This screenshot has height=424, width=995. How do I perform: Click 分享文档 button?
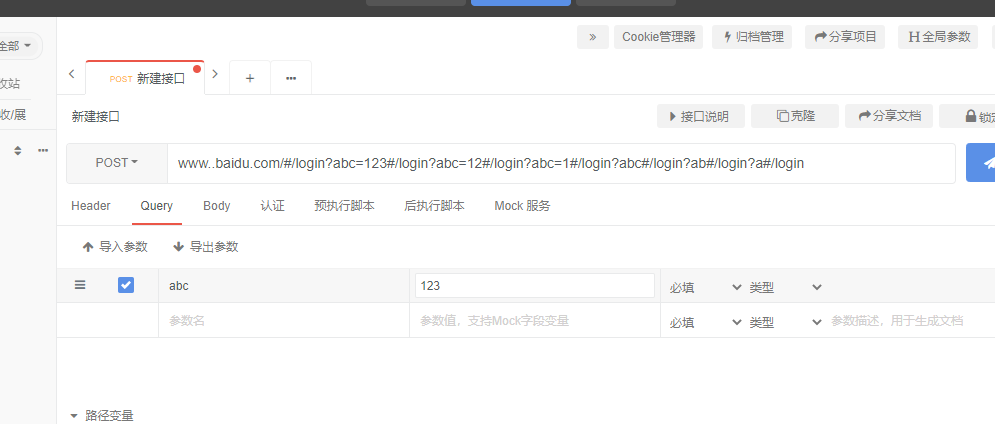point(889,116)
